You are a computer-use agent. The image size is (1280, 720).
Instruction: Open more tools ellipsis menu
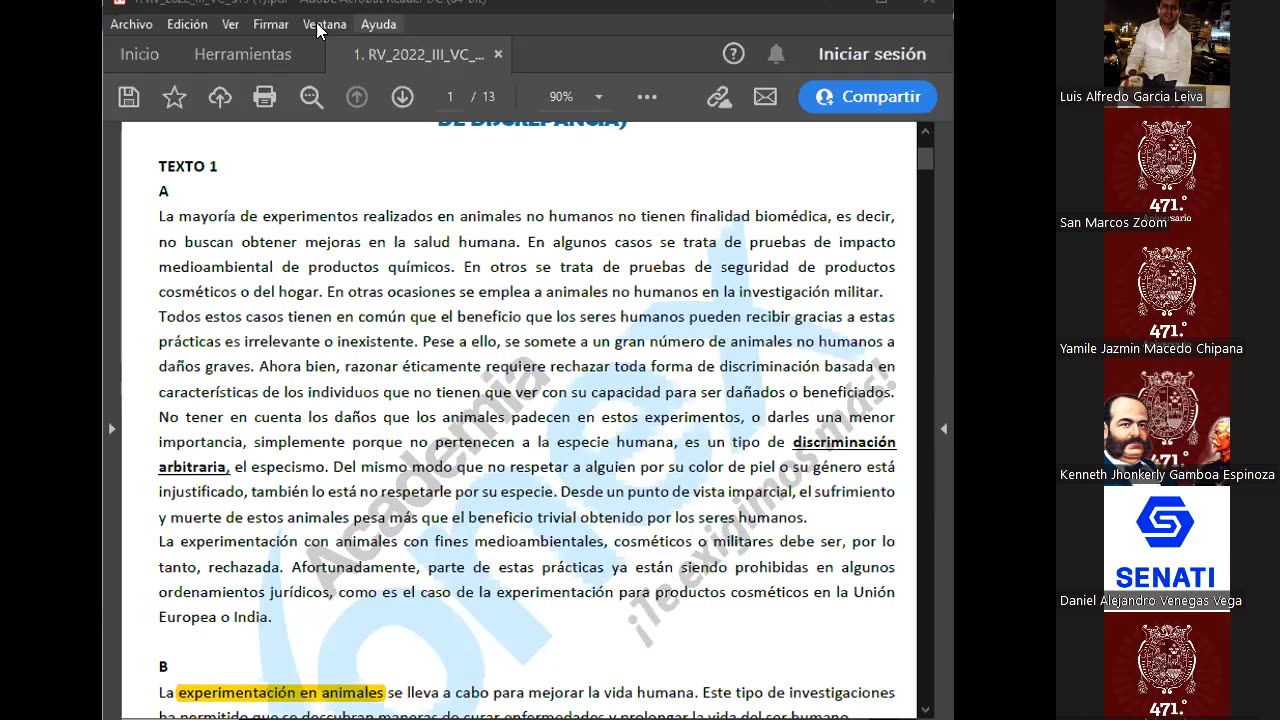[647, 97]
